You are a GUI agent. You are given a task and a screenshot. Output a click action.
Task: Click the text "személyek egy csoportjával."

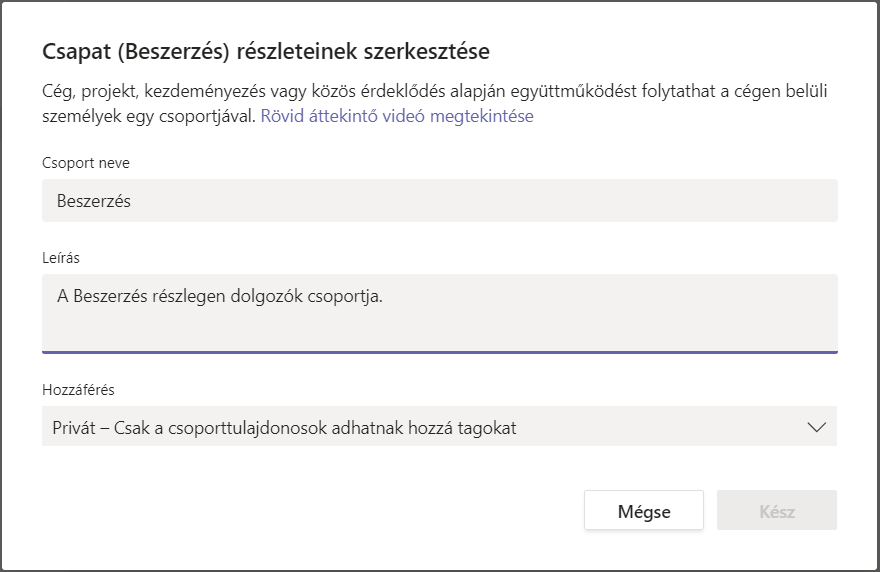tap(148, 116)
